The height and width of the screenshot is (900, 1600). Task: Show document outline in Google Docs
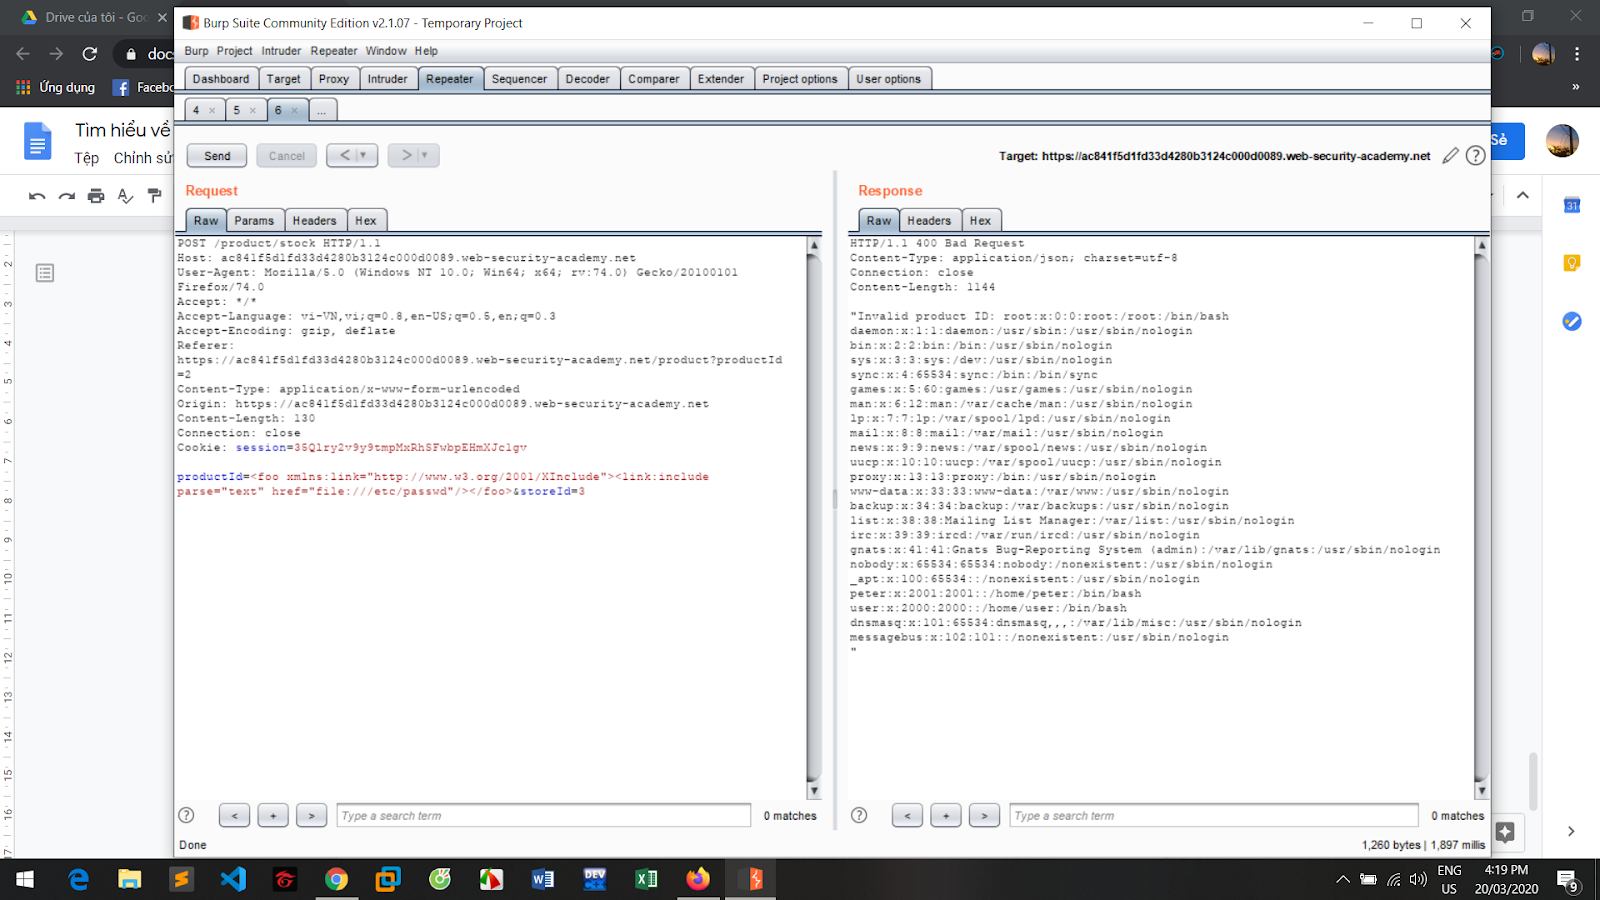(x=45, y=273)
